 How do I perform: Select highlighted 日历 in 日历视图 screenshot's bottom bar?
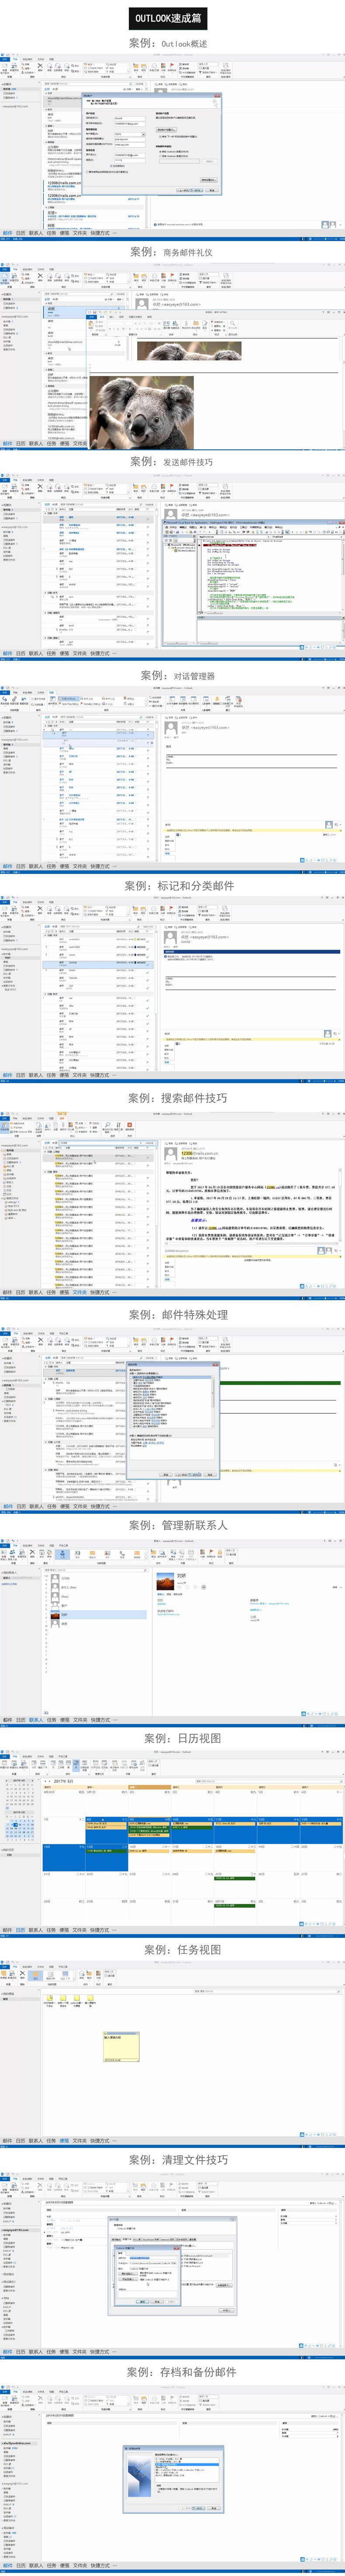click(21, 1930)
